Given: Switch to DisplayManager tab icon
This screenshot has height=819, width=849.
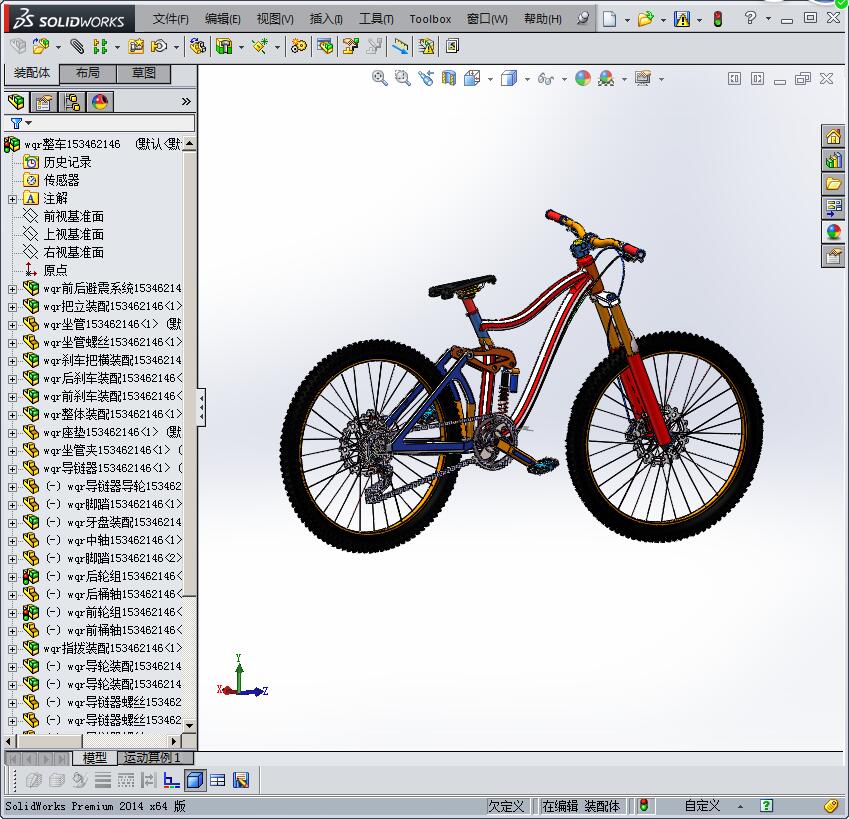Looking at the screenshot, I should click(100, 102).
